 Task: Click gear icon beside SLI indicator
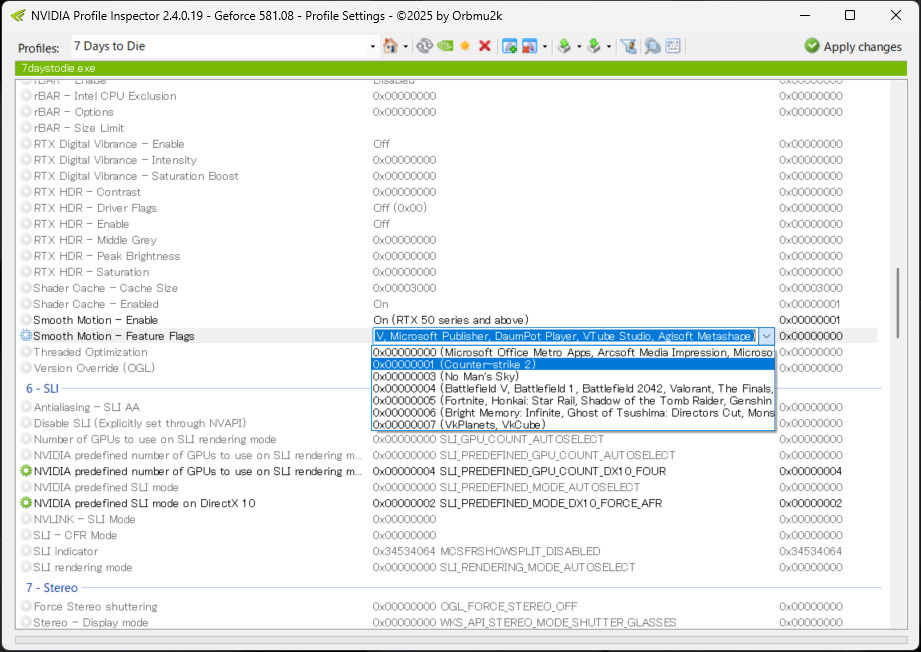(x=26, y=551)
